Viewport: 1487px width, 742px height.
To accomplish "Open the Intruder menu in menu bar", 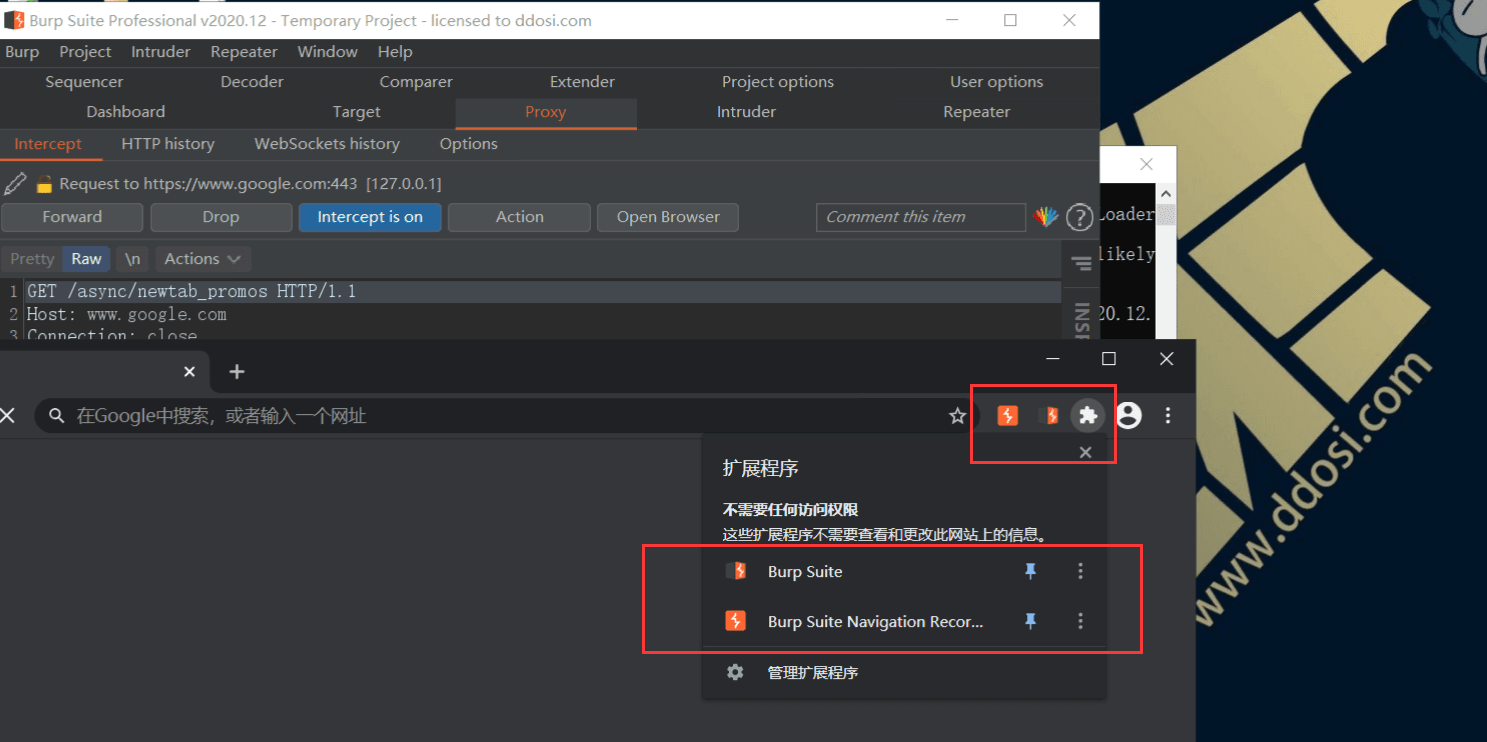I will (x=160, y=52).
